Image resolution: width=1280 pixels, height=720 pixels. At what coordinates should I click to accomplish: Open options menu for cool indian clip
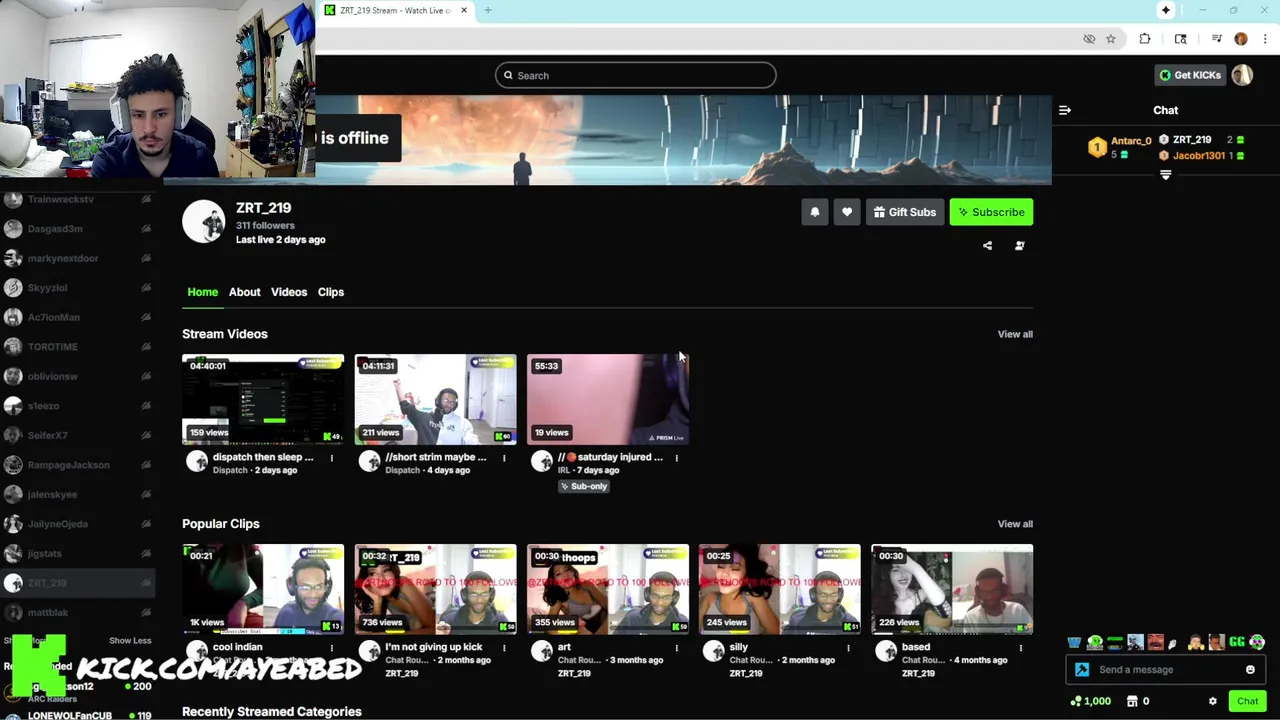click(332, 648)
